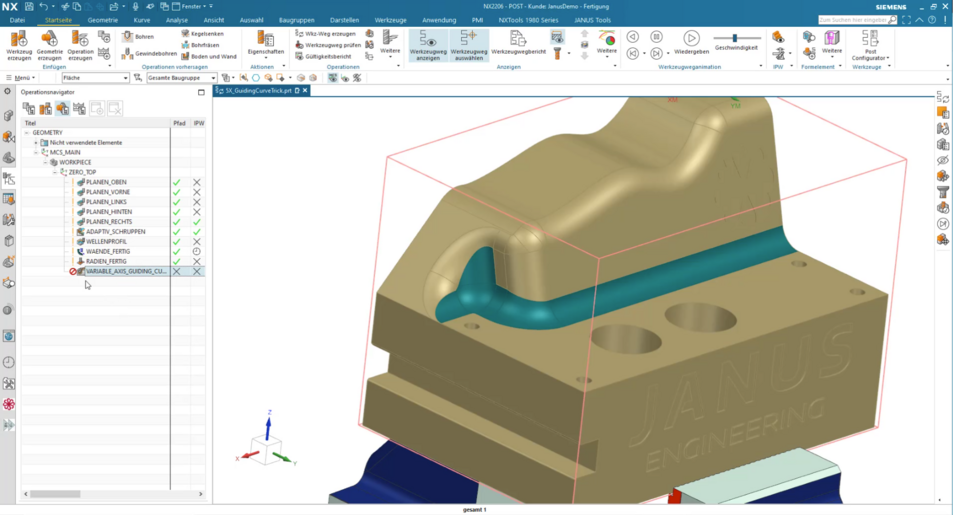Click the Werkzeug erzeugen icon
Screen dimensions: 953x515
click(x=19, y=46)
